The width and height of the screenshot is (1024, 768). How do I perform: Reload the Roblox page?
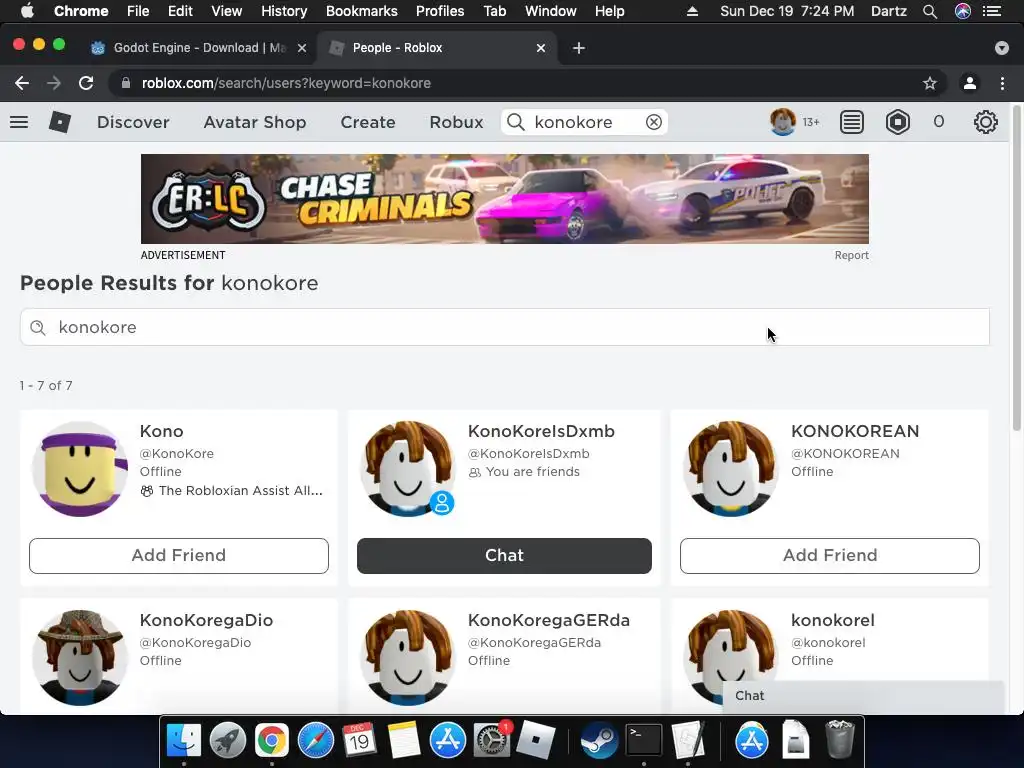tap(86, 83)
